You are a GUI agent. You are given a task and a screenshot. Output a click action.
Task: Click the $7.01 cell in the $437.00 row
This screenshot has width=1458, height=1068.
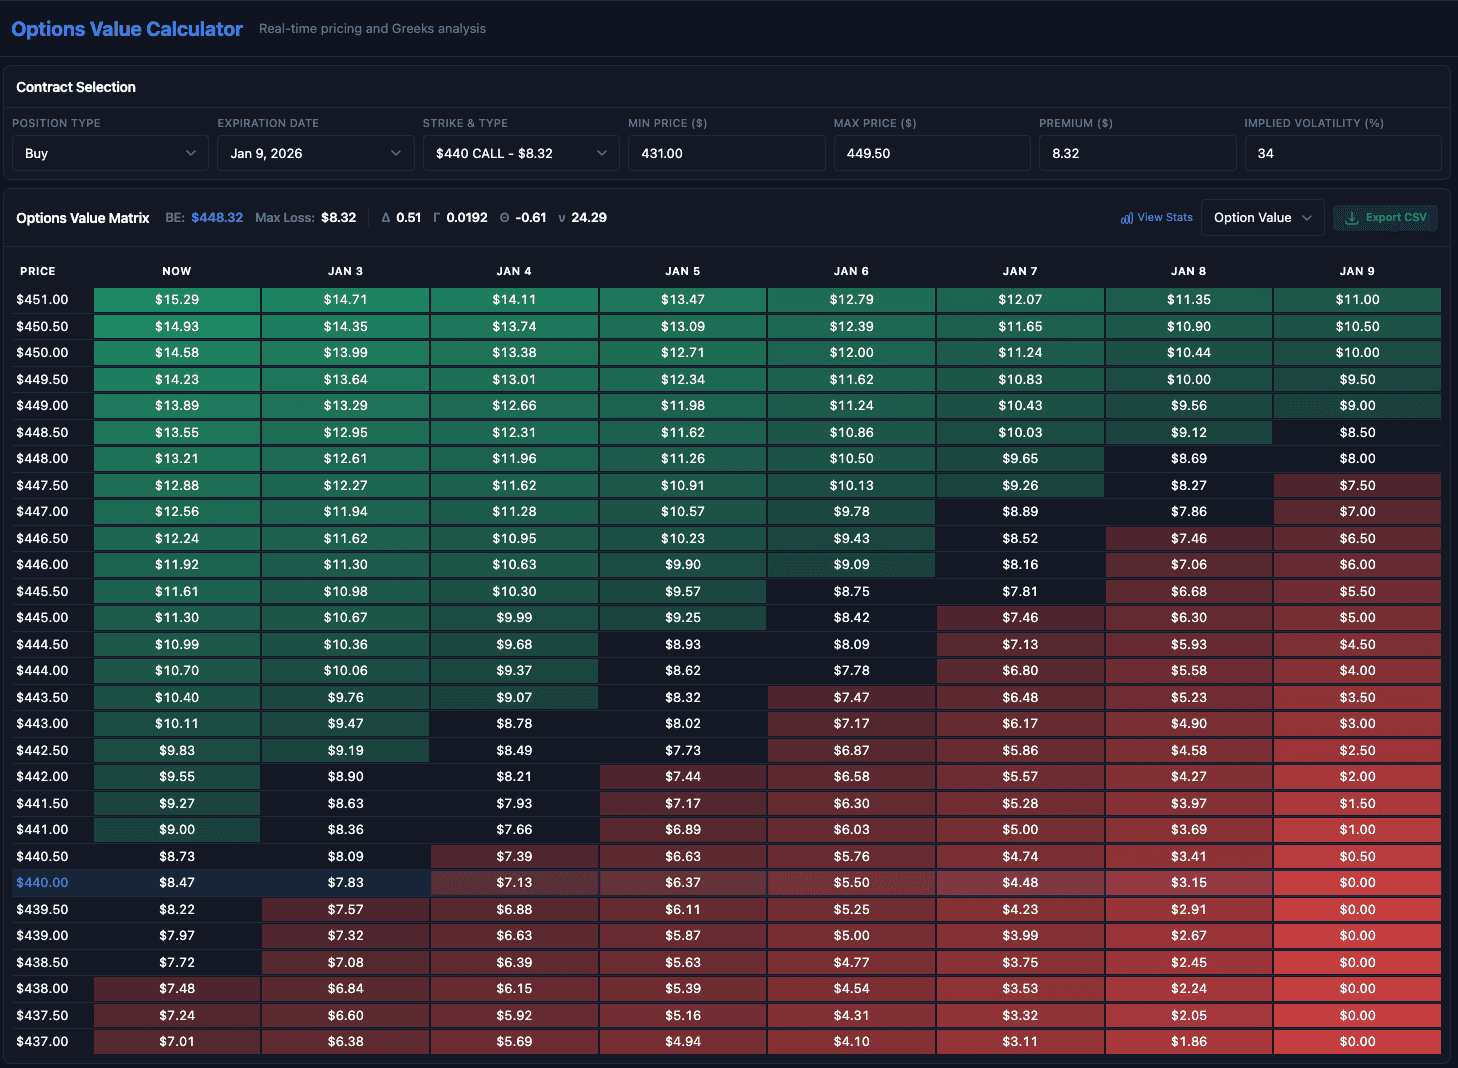point(177,1042)
